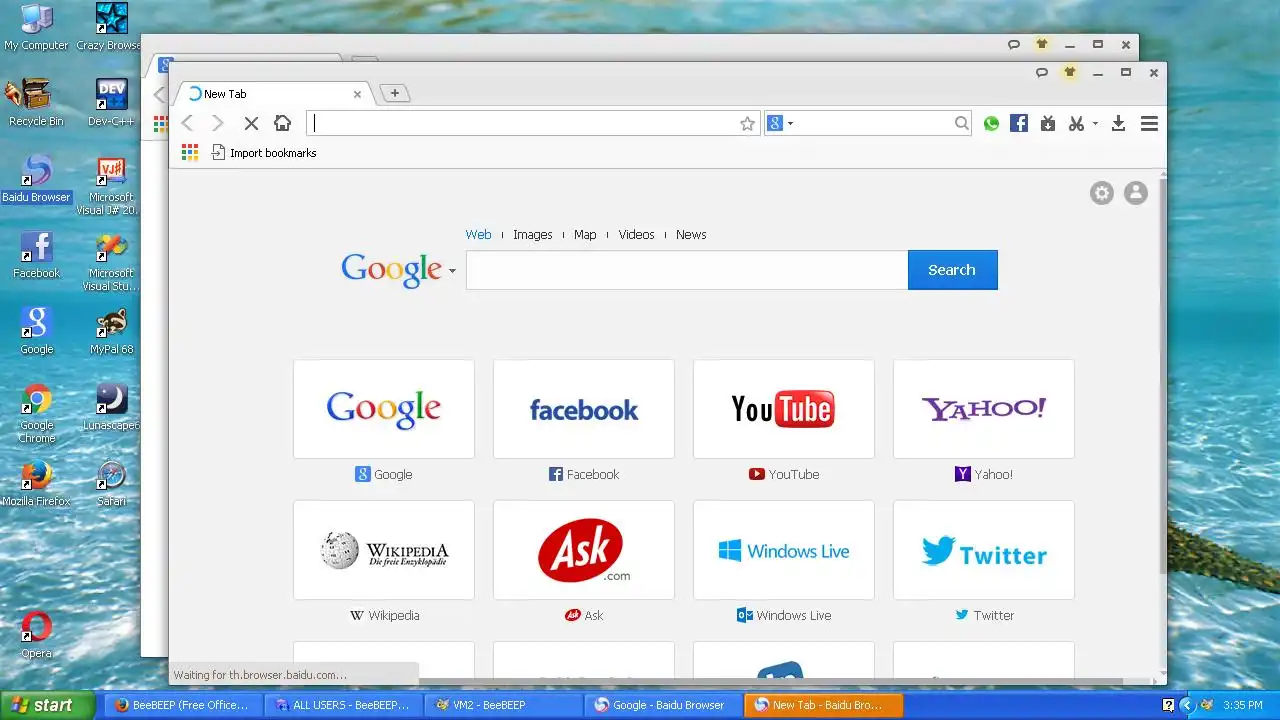Click the video download toolbar icon
The width and height of the screenshot is (1280, 720).
1047,123
